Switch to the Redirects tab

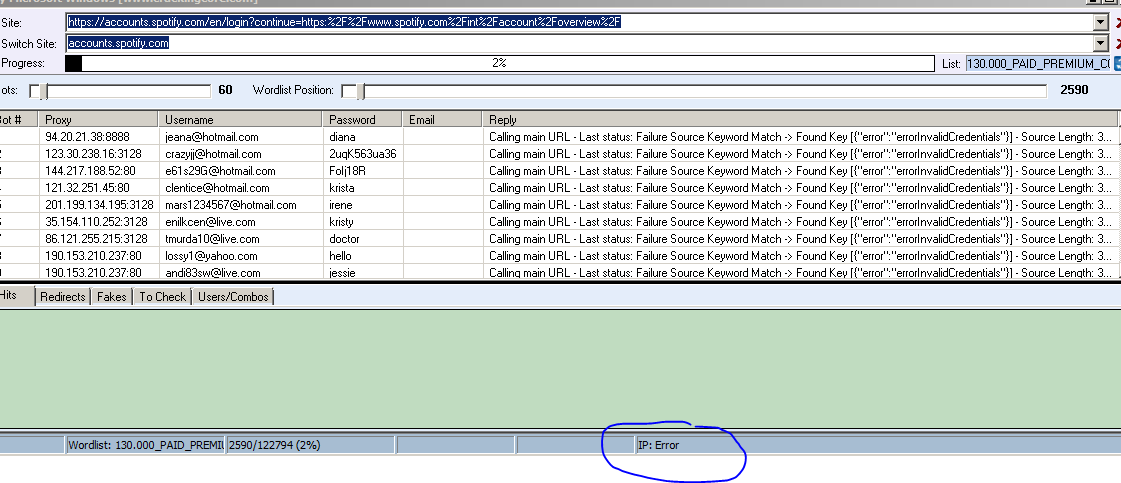[x=63, y=297]
